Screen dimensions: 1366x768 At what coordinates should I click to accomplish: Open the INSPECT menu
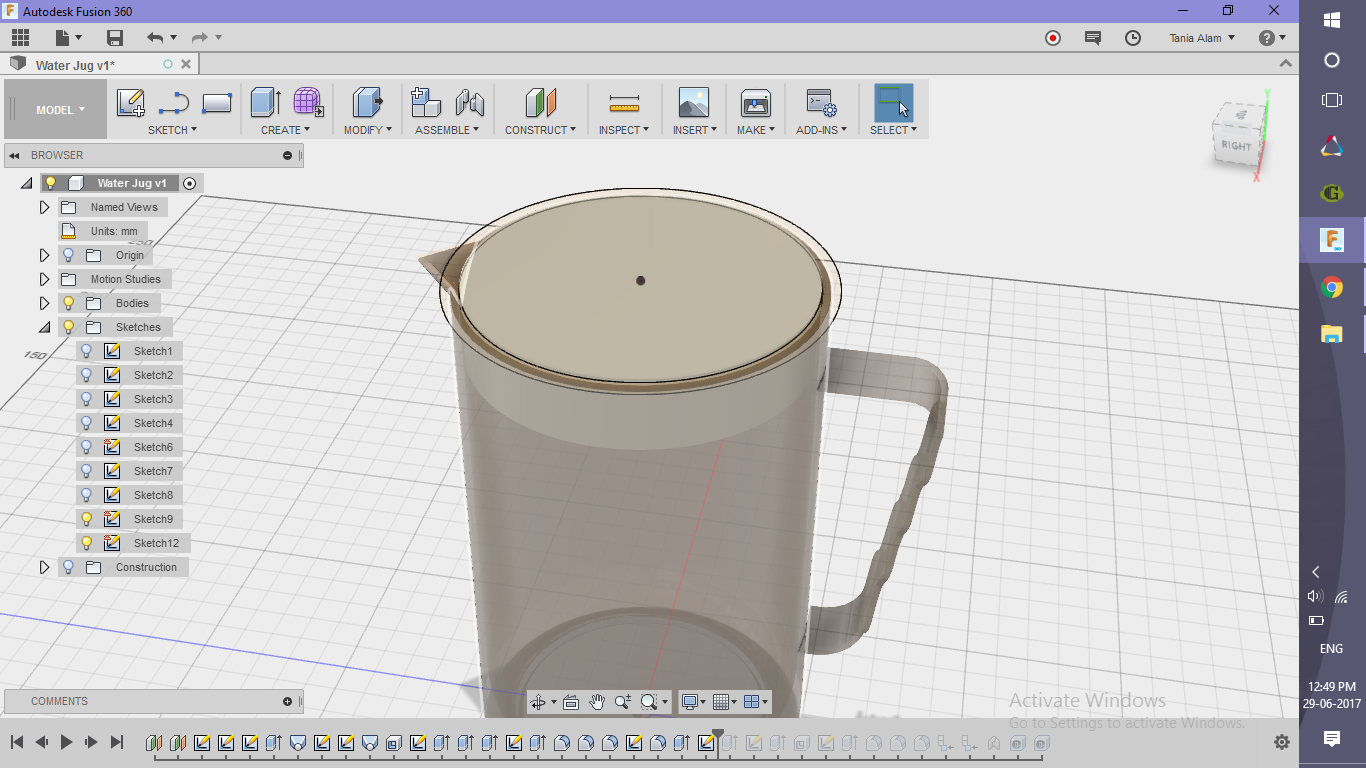pyautogui.click(x=624, y=130)
